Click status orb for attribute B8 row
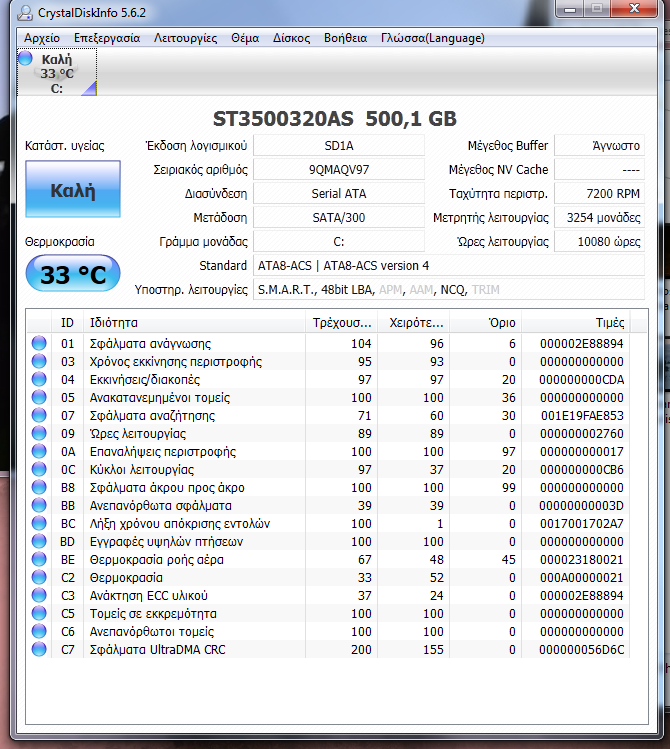Screen dimensions: 670x749 click(39, 487)
